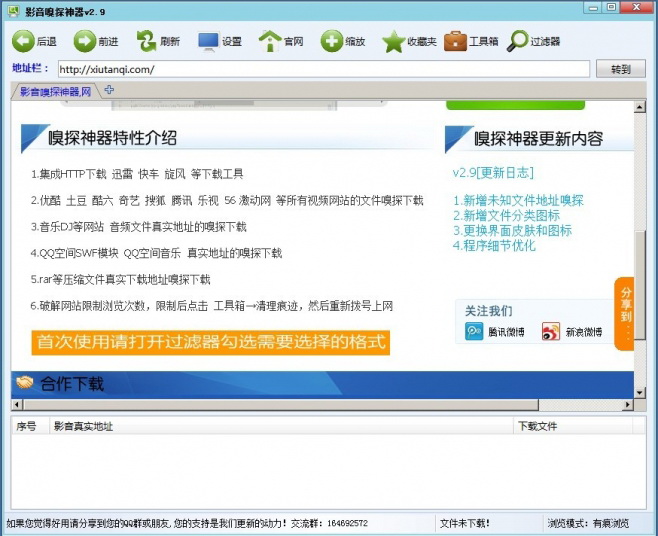Viewport: 658px width, 536px height.
Task: Click the 1.集成HTTP下载 feature line
Action: point(137,174)
